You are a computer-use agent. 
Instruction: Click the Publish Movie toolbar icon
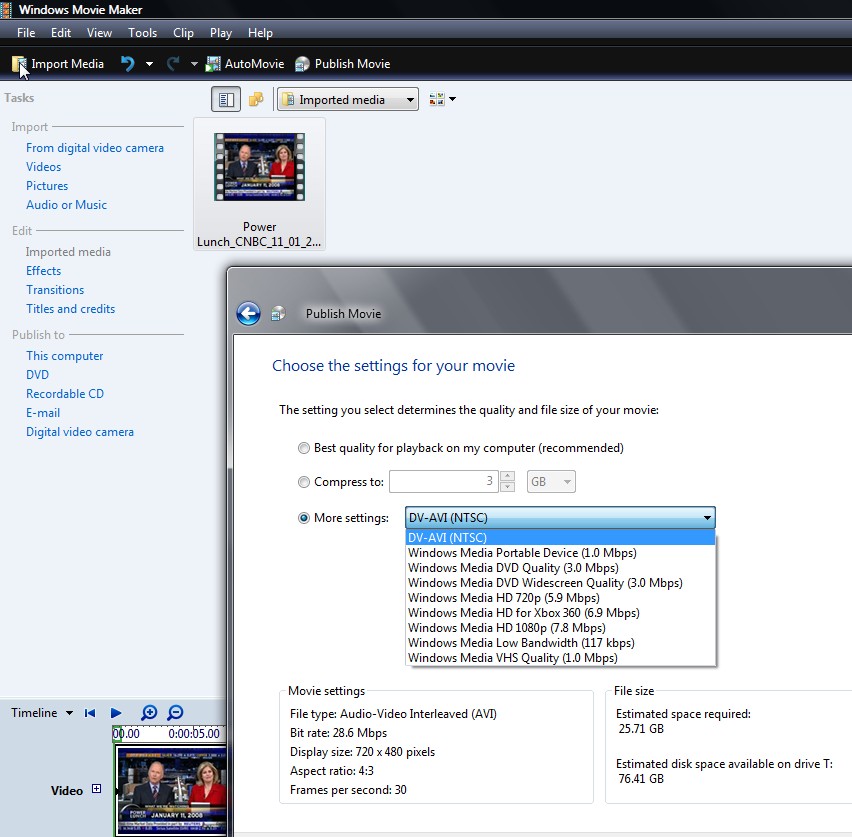coord(302,64)
